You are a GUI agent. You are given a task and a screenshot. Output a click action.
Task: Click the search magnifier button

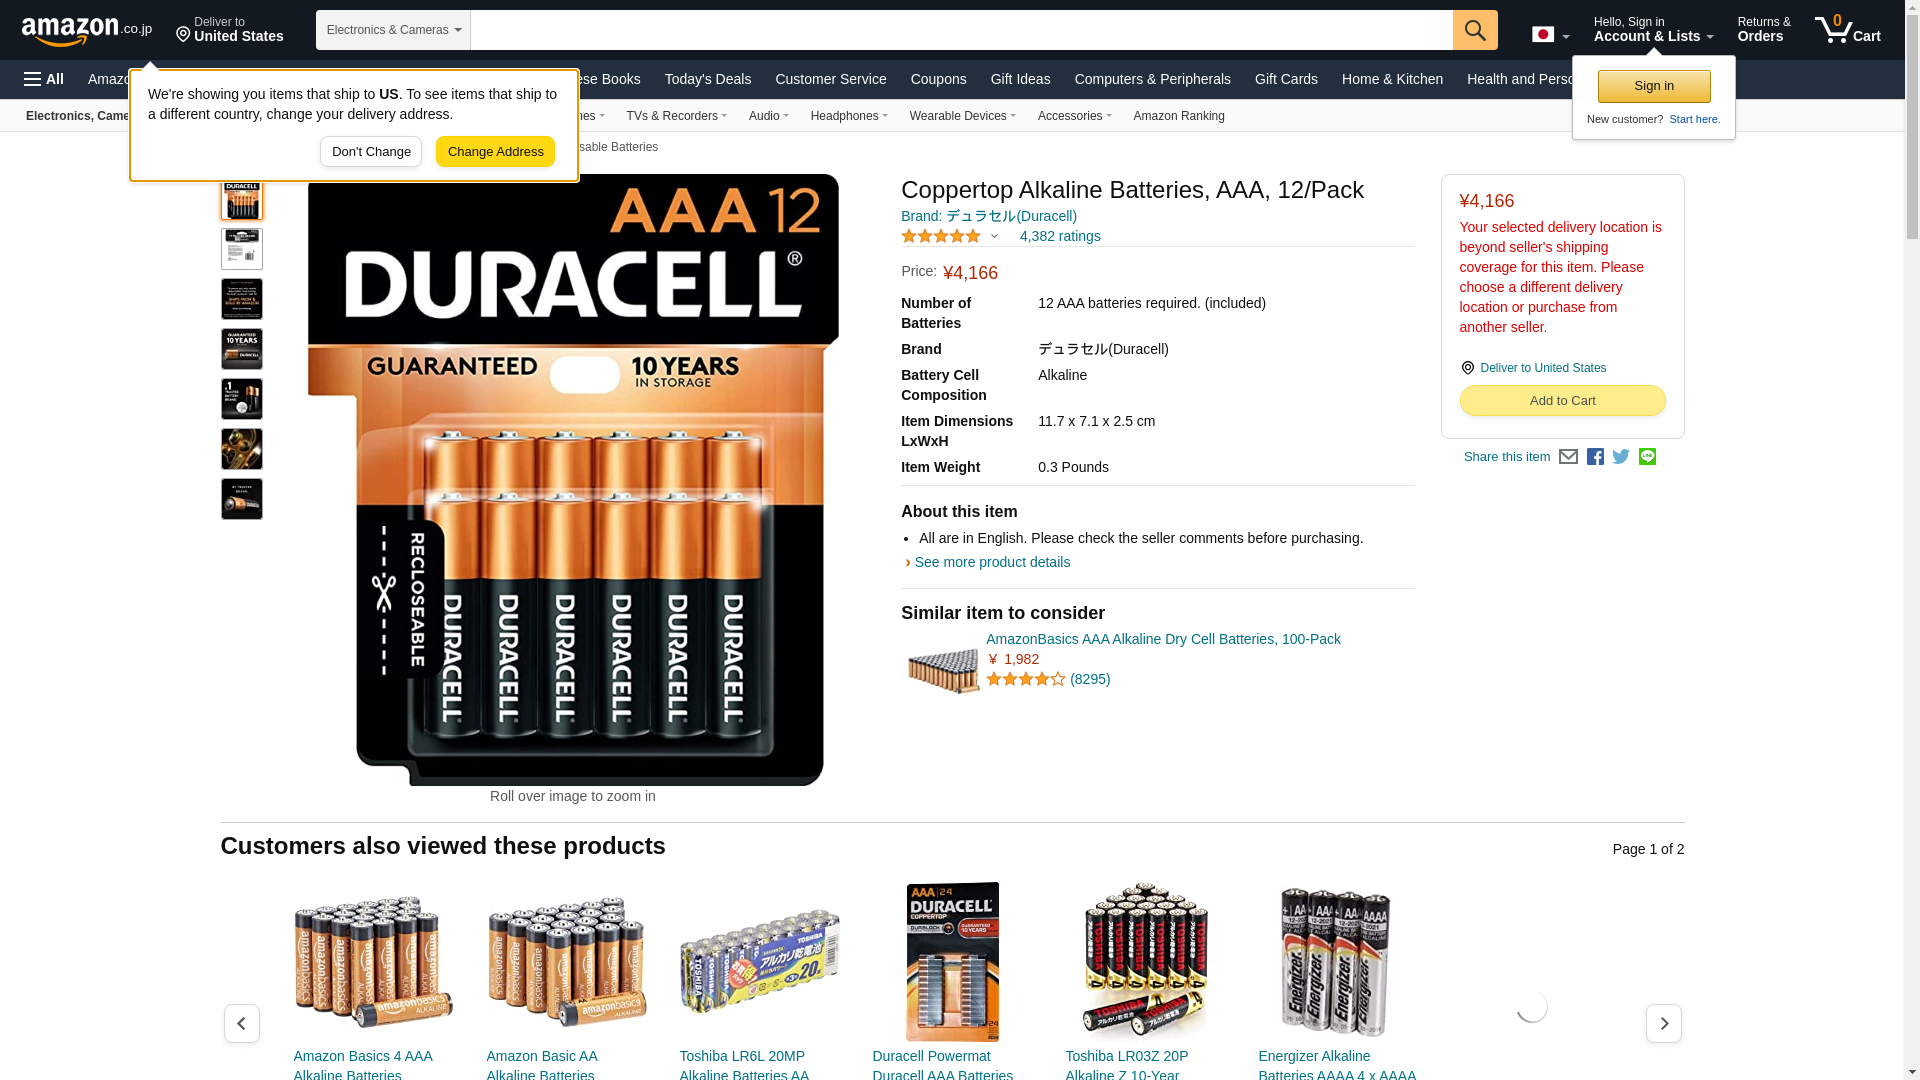coord(1475,30)
